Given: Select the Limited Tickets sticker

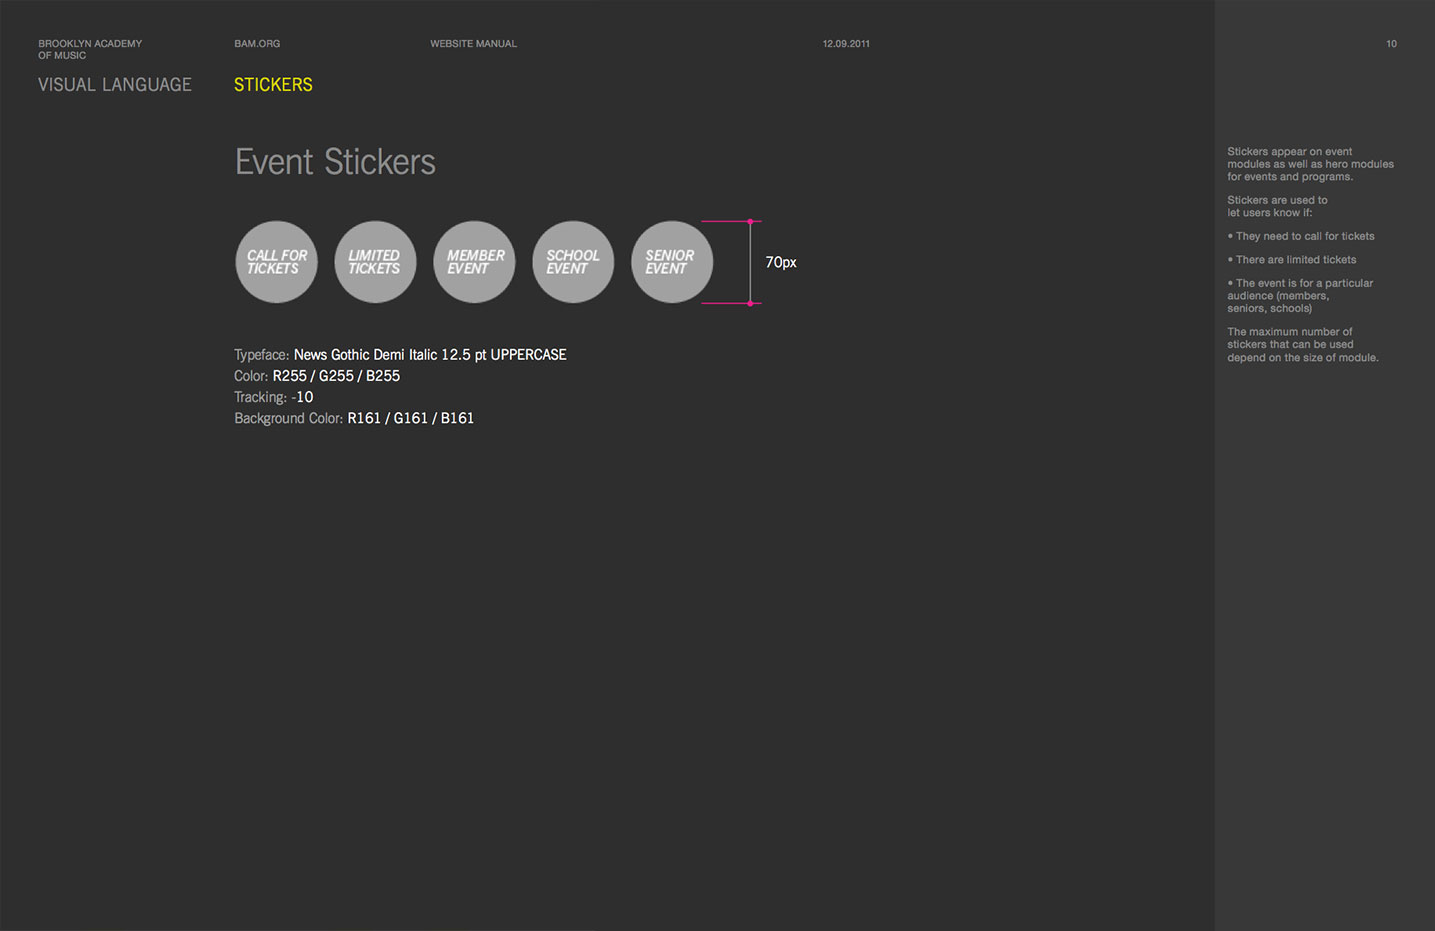Looking at the screenshot, I should (375, 262).
